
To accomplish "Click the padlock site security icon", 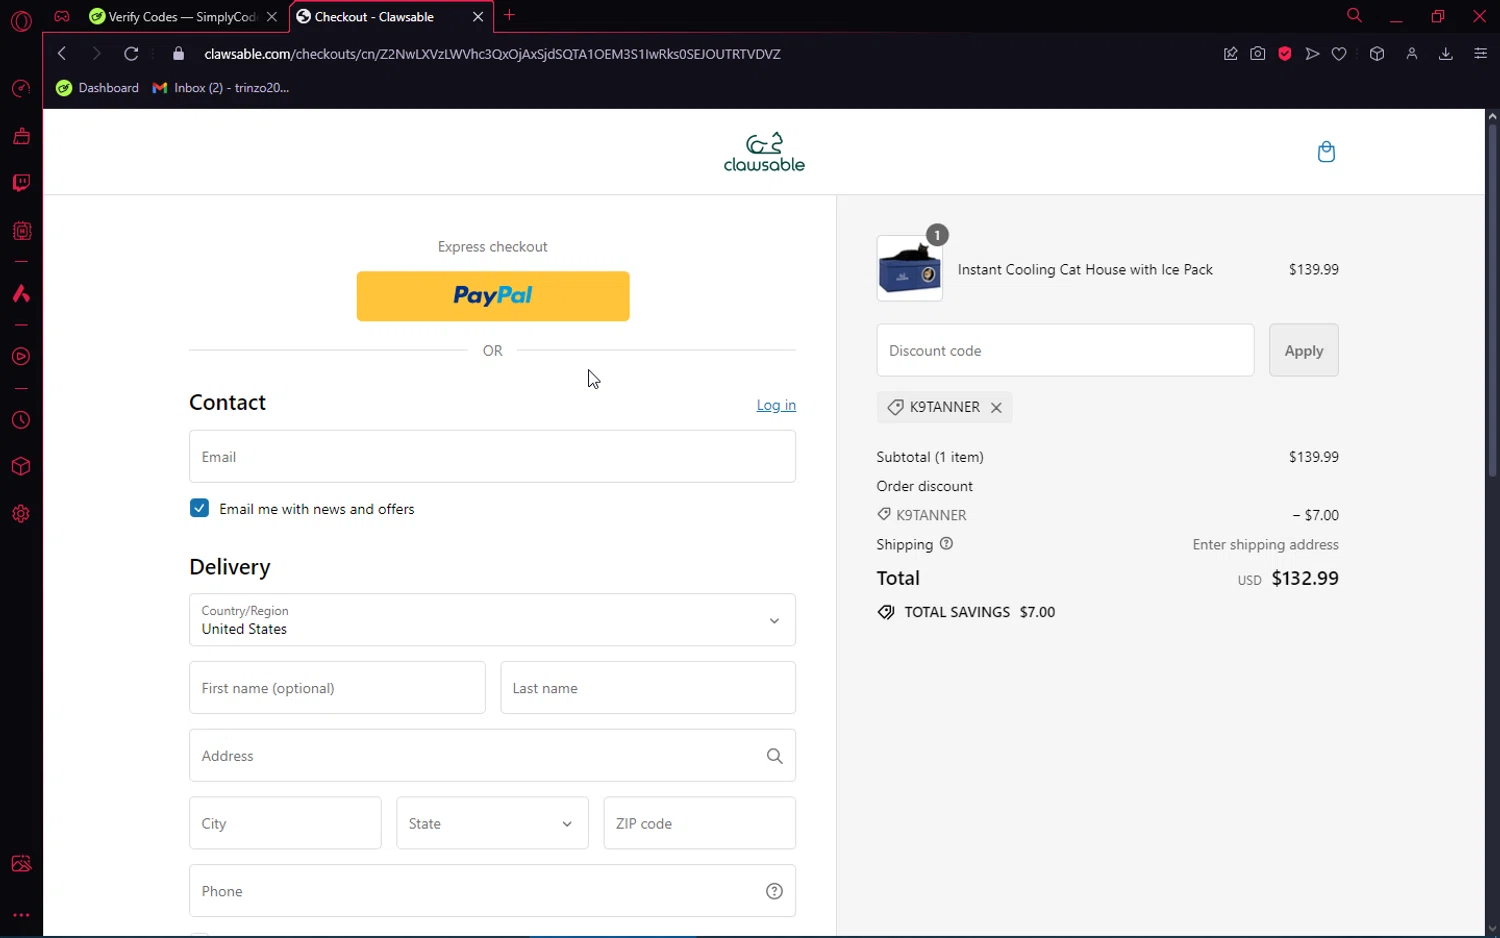I will (x=179, y=54).
